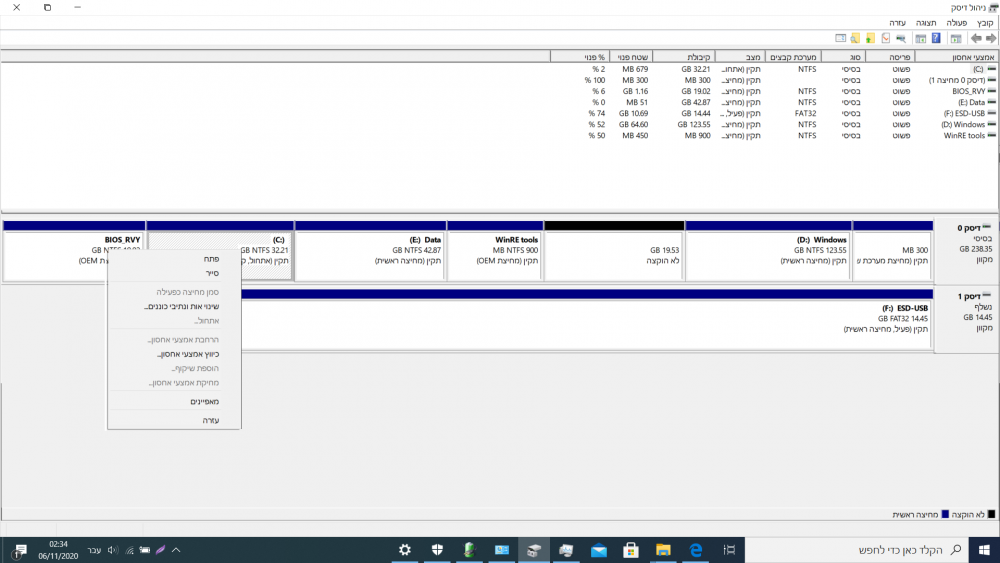Select the (E:) Data row in the volume list
The image size is (1000, 563).
pyautogui.click(x=789, y=102)
